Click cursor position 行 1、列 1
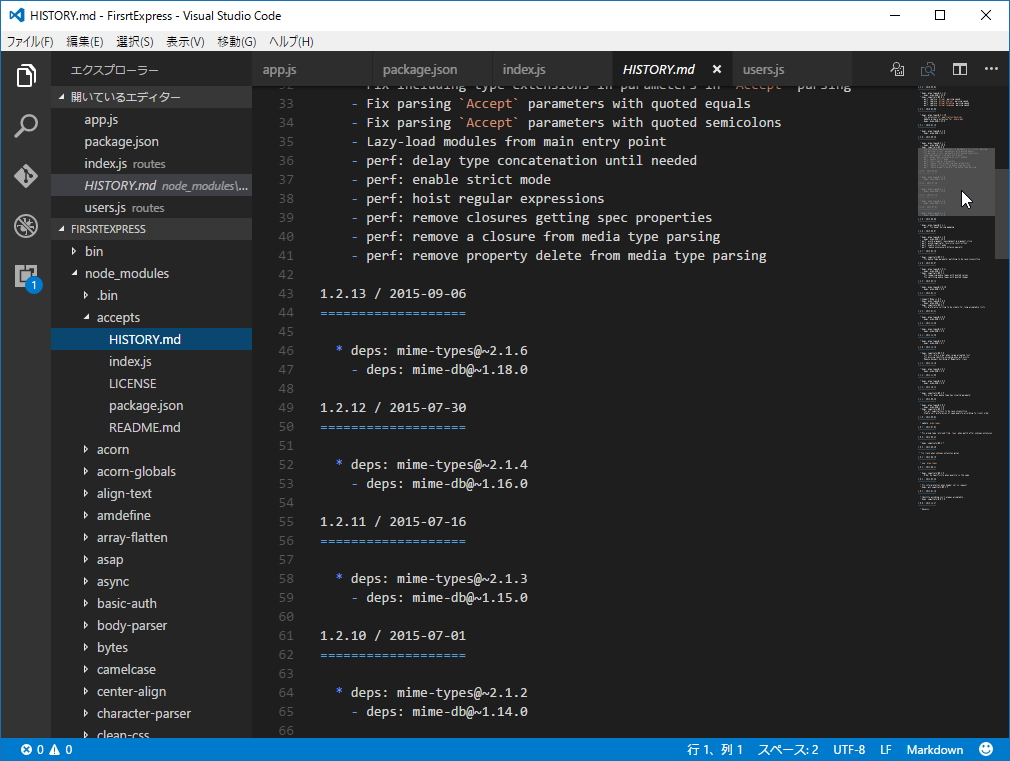The image size is (1010, 761). (x=714, y=749)
